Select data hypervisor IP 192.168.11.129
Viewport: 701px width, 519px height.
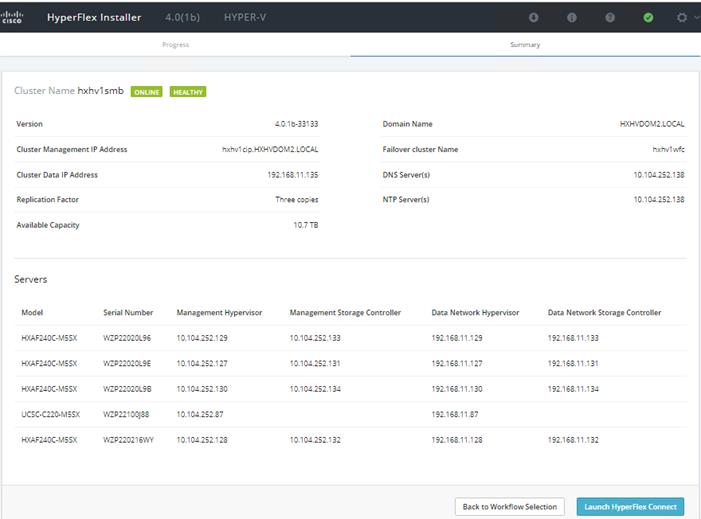(x=457, y=338)
